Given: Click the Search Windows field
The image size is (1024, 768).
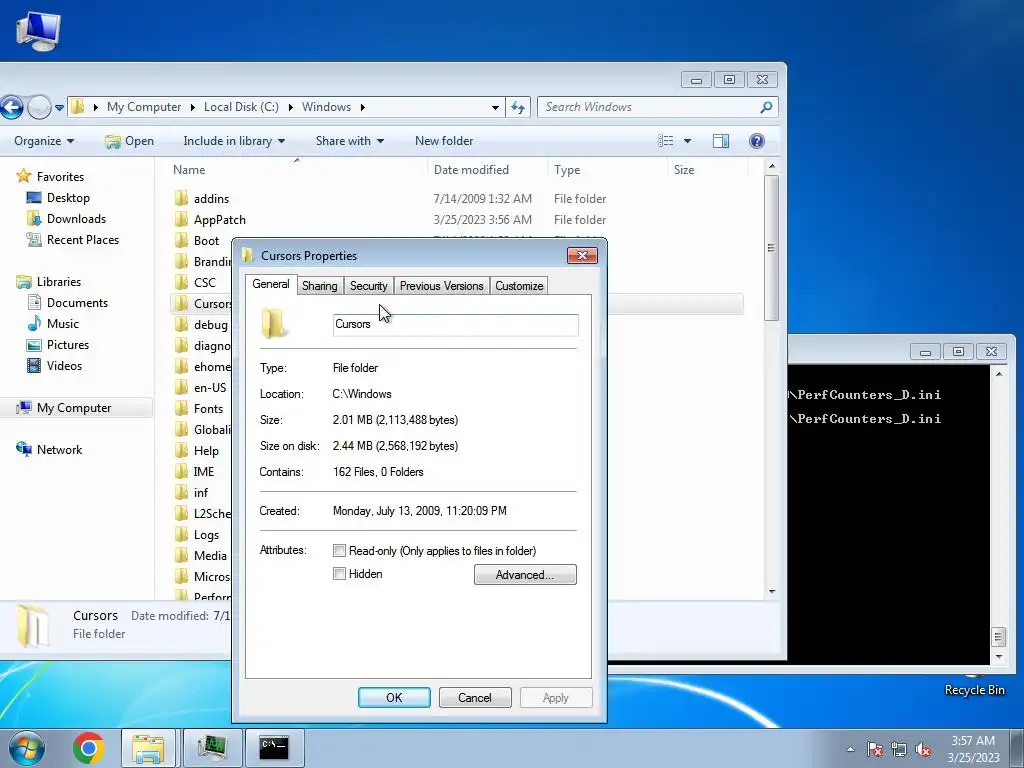Looking at the screenshot, I should [658, 107].
